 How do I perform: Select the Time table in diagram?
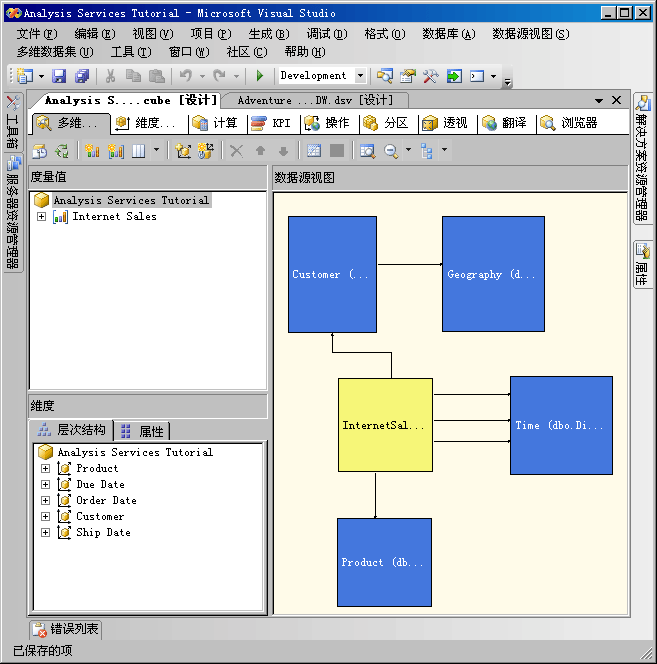[561, 425]
